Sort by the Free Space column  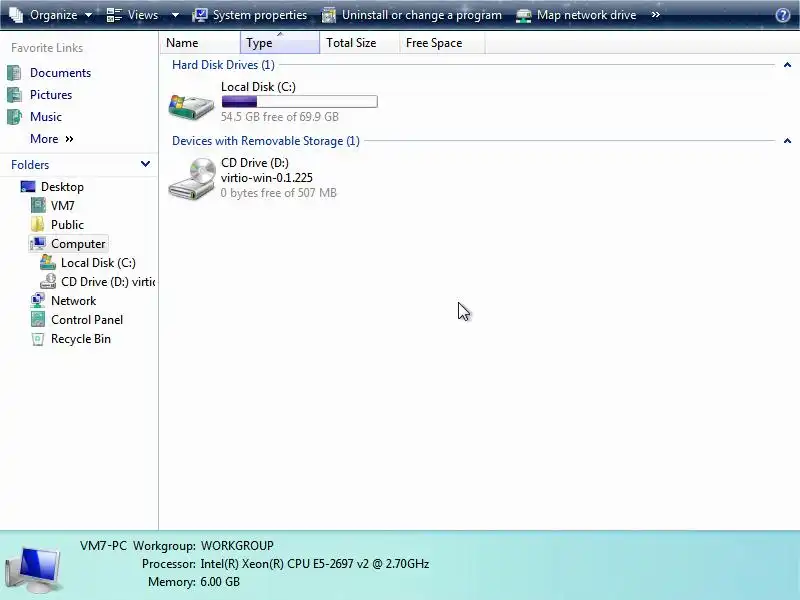click(x=442, y=43)
